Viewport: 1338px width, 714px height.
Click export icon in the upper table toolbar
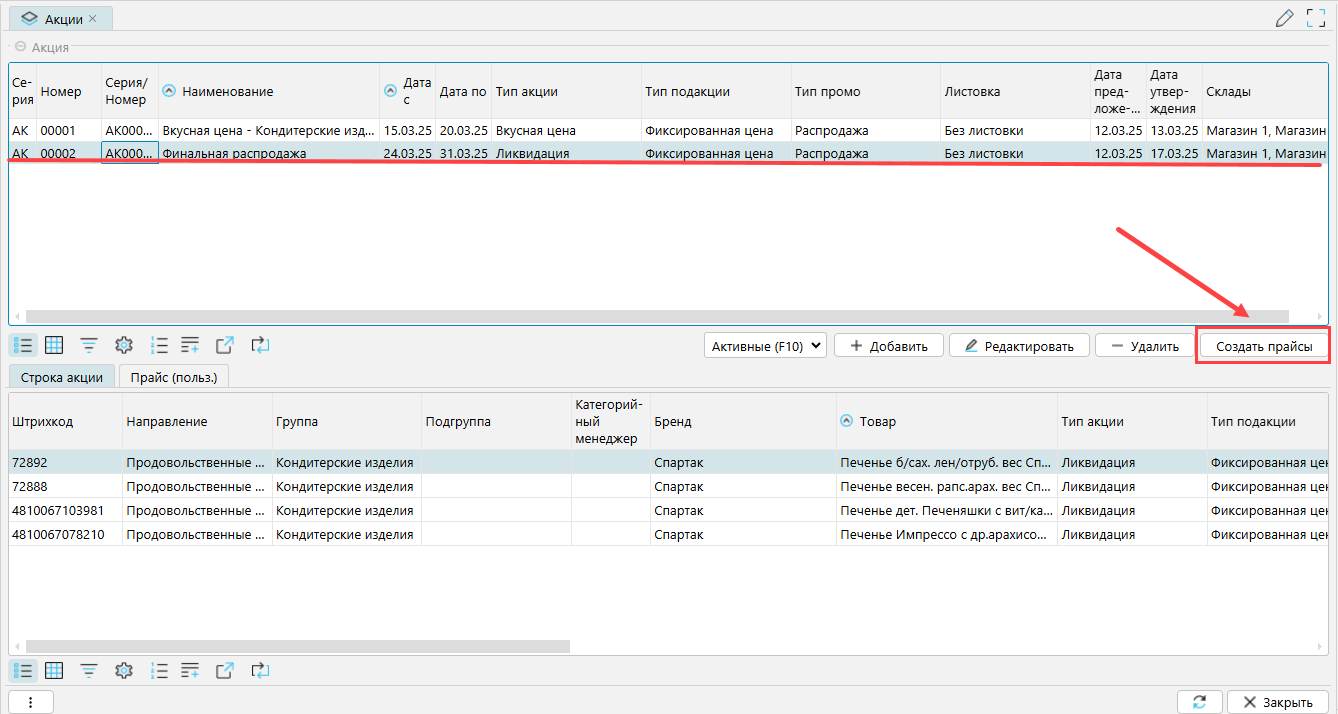coord(225,345)
